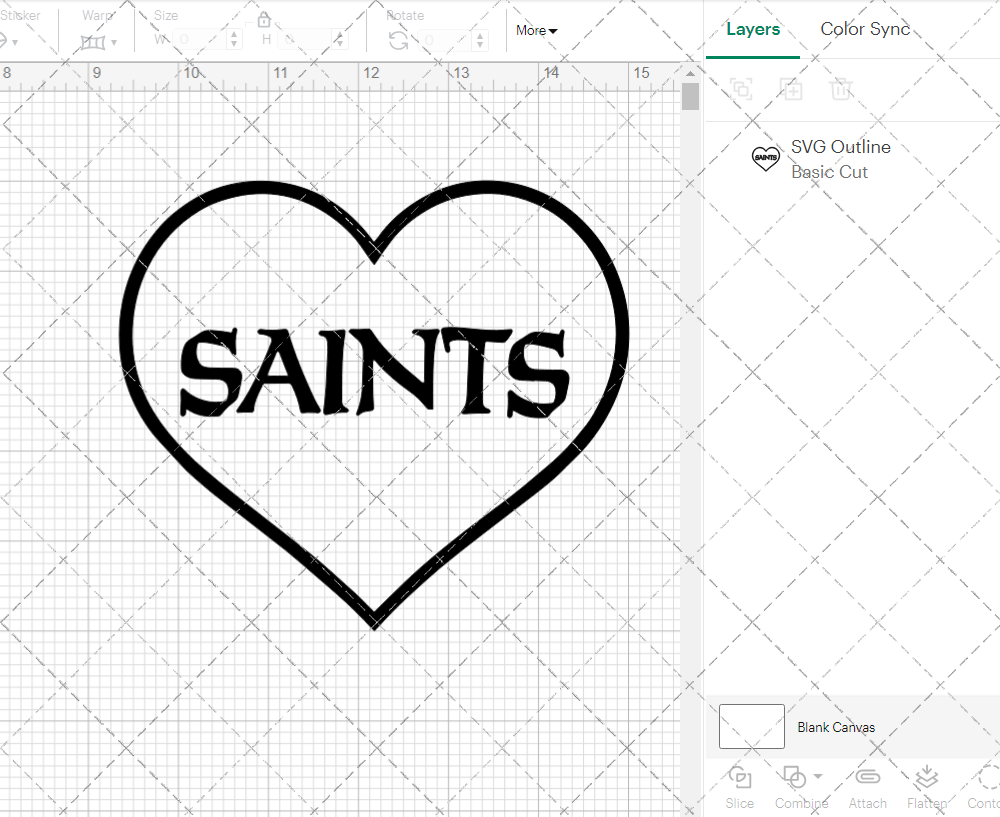Click the Duplicate layer icon

791,89
